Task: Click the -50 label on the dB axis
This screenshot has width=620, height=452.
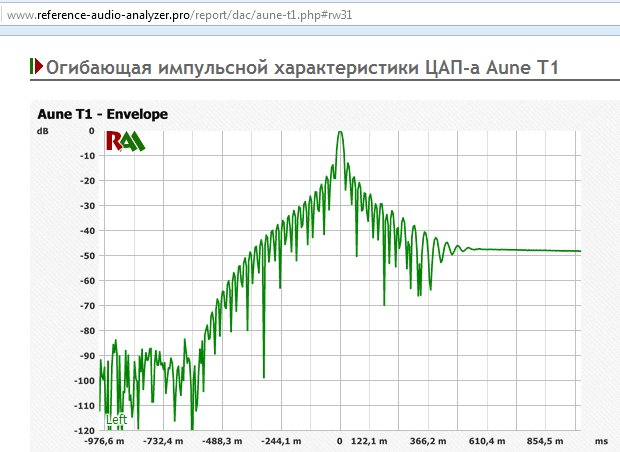Action: point(87,256)
